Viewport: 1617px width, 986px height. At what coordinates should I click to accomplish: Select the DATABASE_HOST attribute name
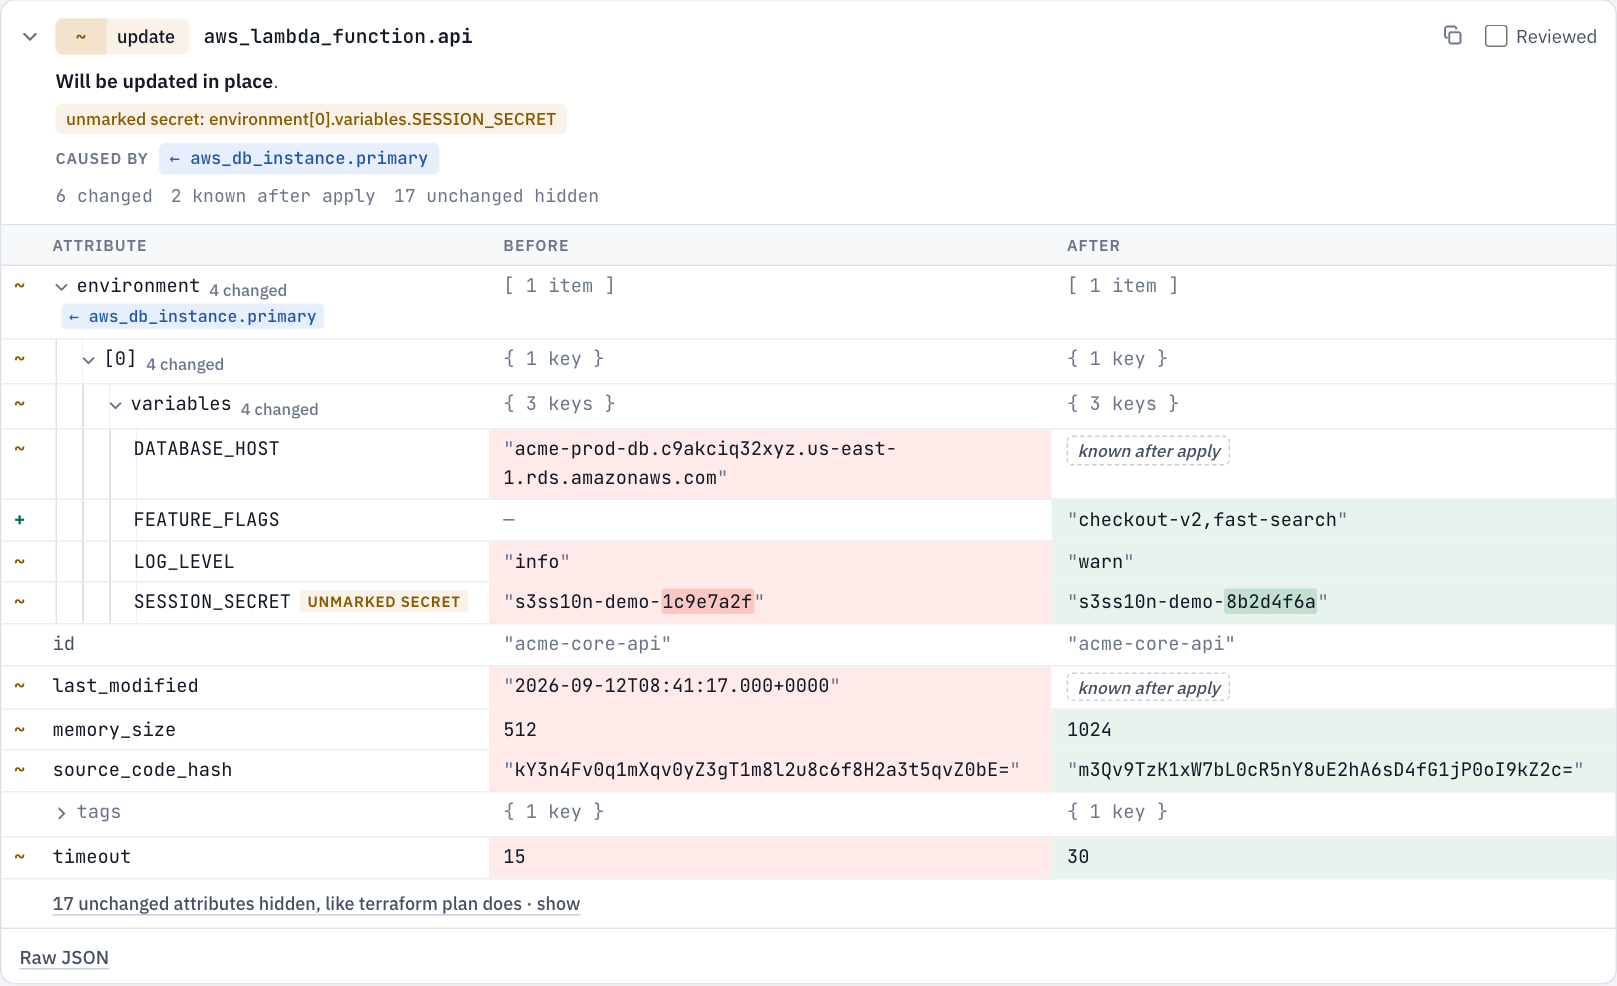[x=207, y=449]
